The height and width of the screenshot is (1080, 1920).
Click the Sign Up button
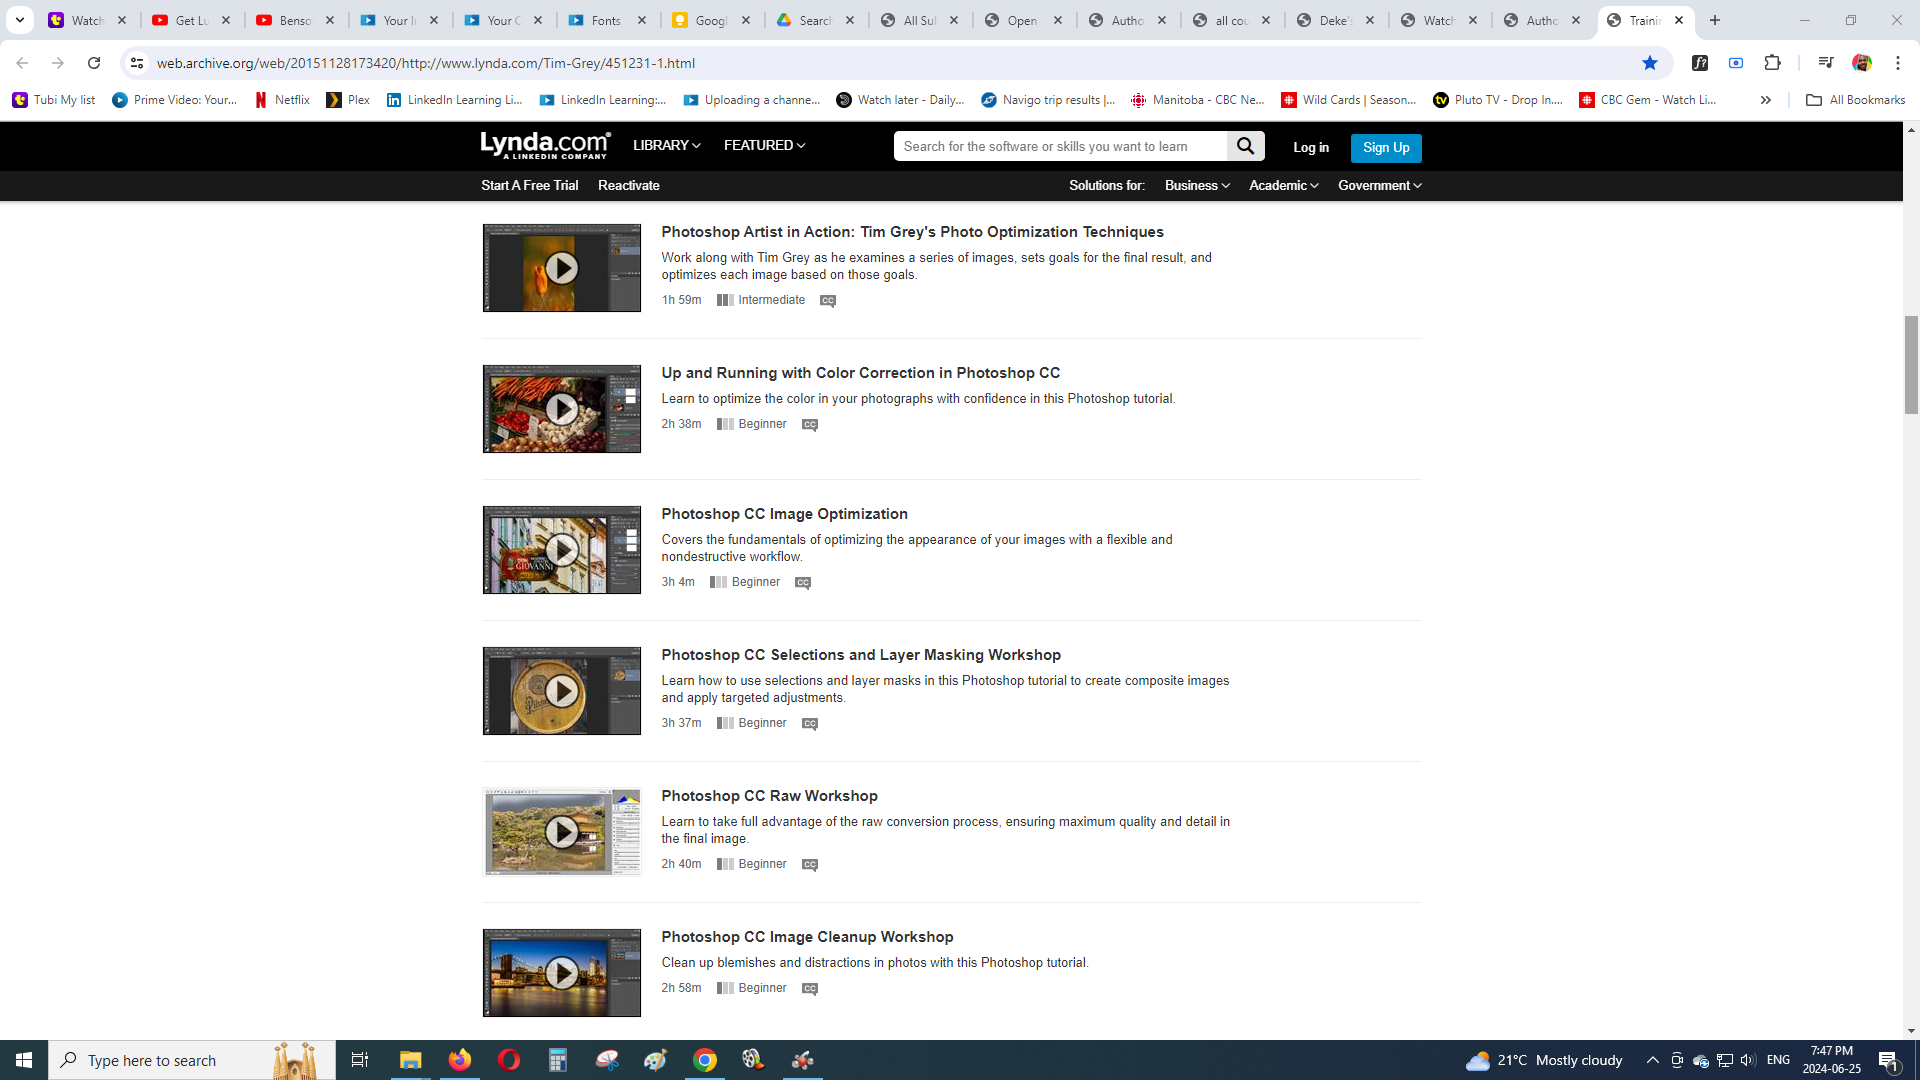(1385, 147)
